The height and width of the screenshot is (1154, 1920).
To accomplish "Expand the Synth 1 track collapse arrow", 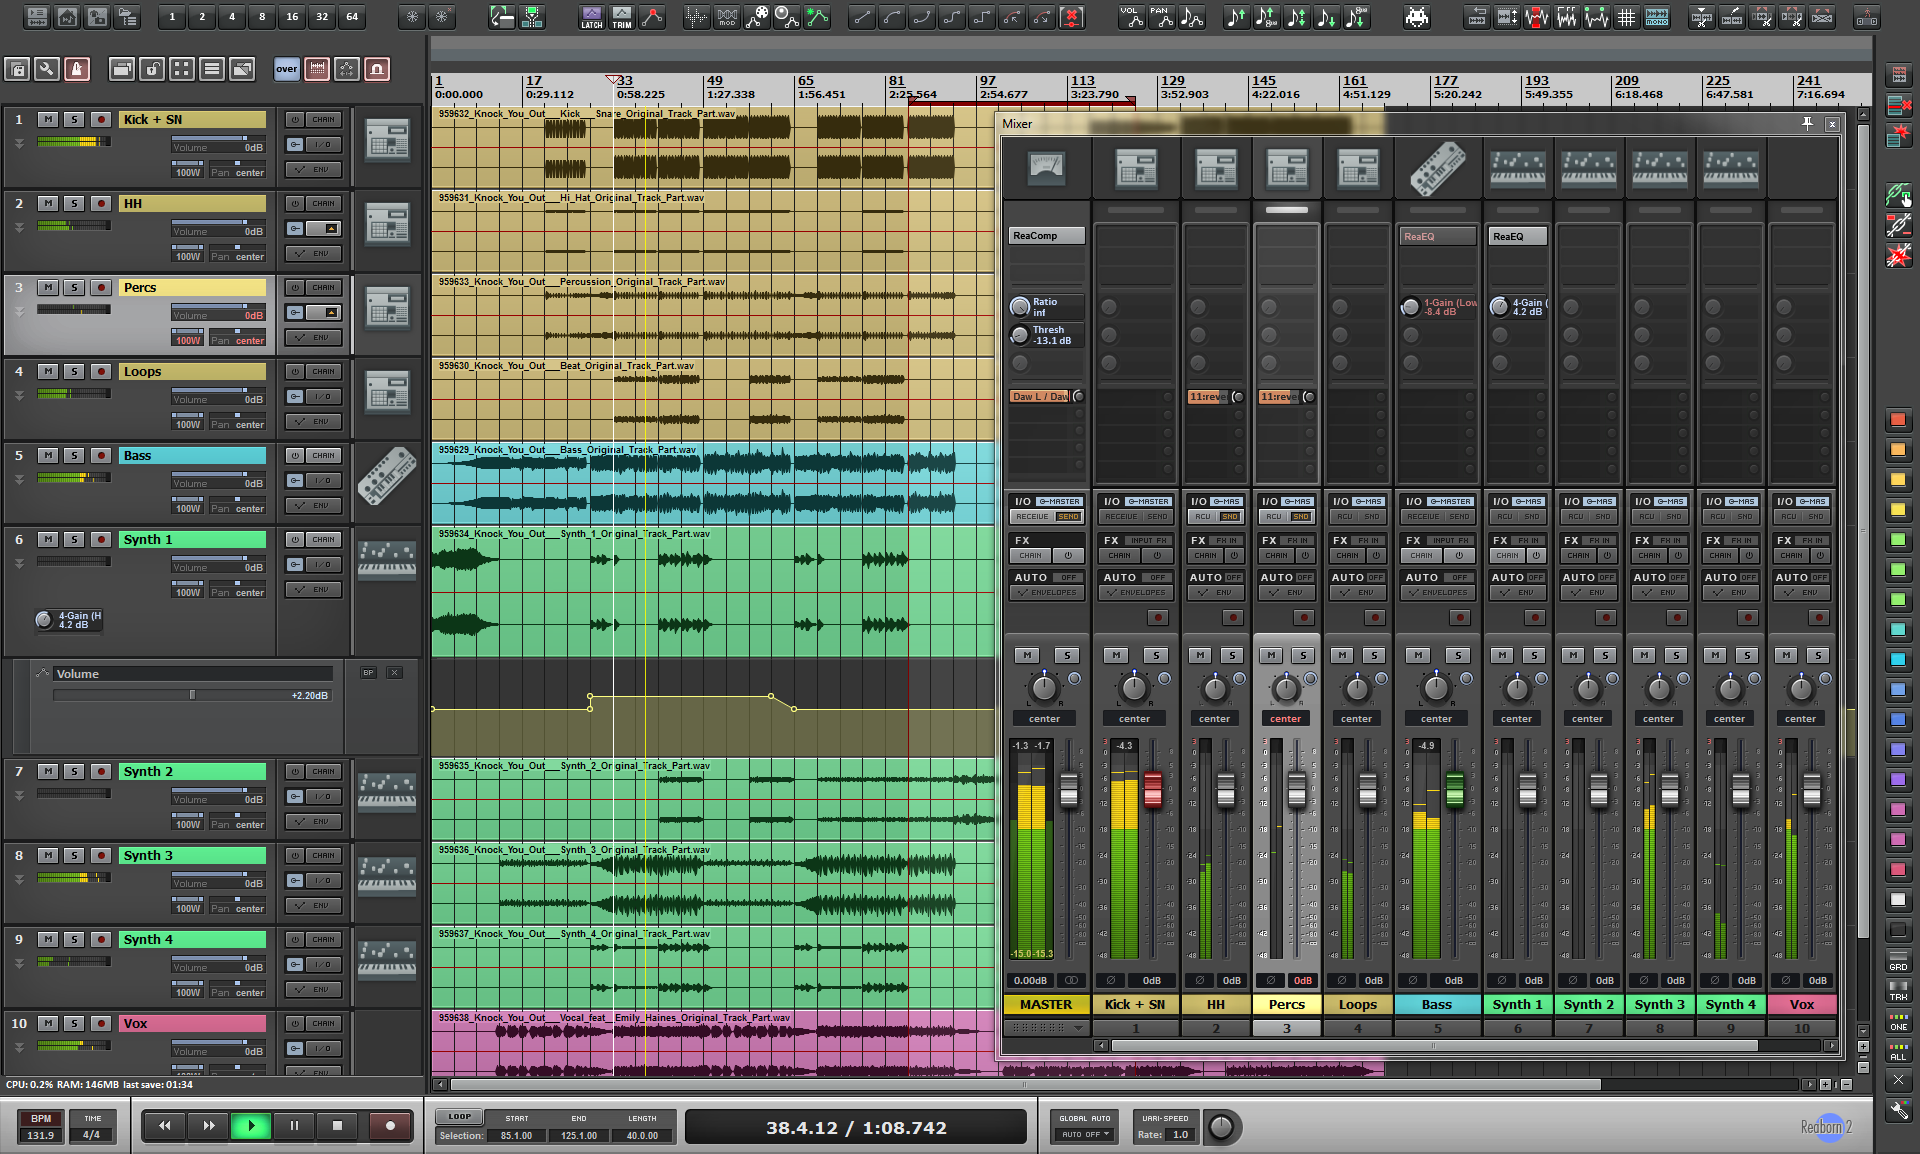I will pos(18,563).
